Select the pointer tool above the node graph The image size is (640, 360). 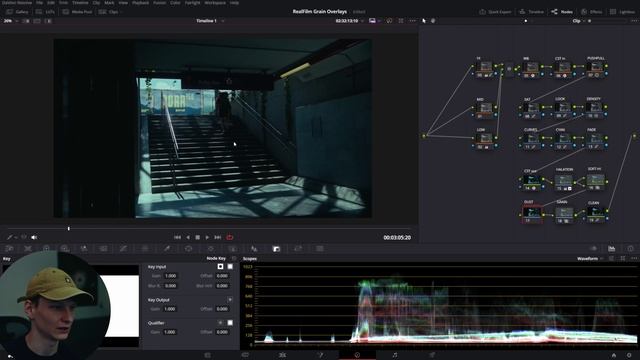tap(424, 21)
